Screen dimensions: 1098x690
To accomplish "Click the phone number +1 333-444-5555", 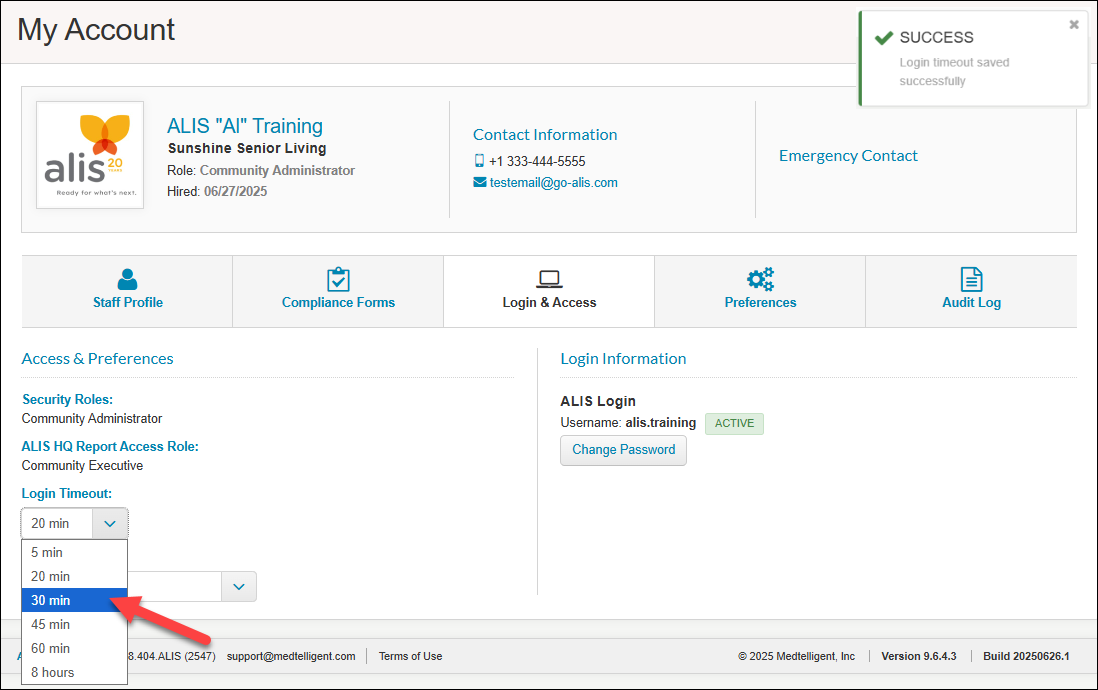I will coord(537,161).
